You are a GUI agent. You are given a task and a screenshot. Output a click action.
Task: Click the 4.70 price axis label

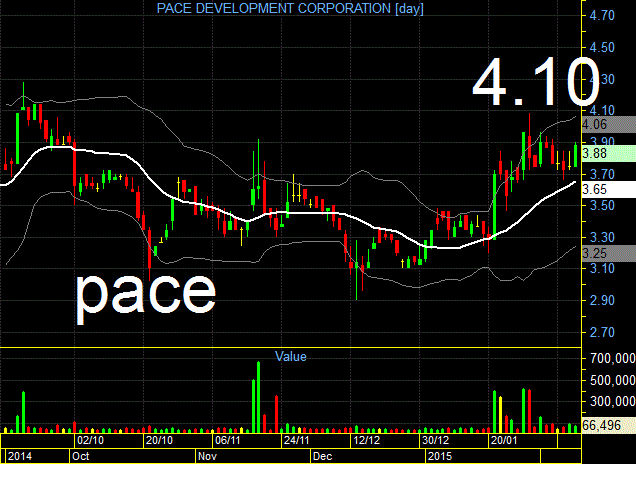point(602,16)
